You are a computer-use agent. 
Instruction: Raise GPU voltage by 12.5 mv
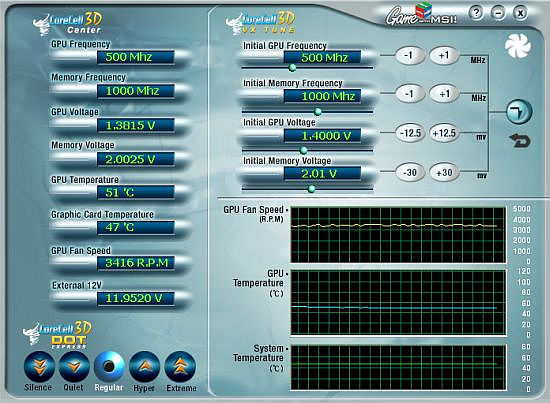444,133
